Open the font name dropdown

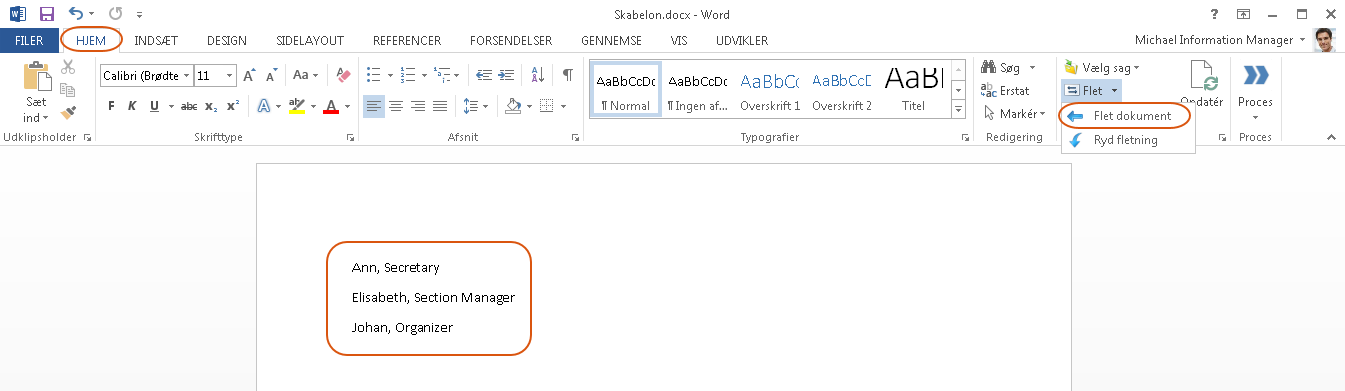click(x=186, y=75)
